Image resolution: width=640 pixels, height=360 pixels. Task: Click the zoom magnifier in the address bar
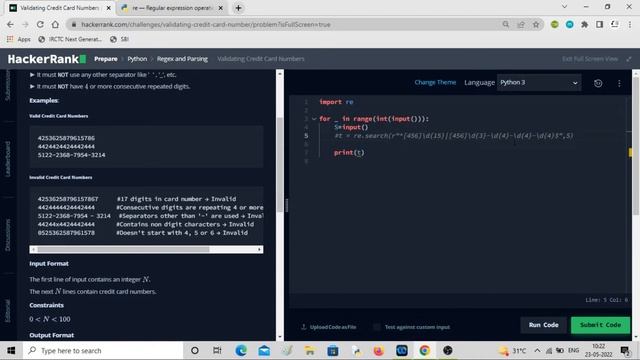point(506,24)
